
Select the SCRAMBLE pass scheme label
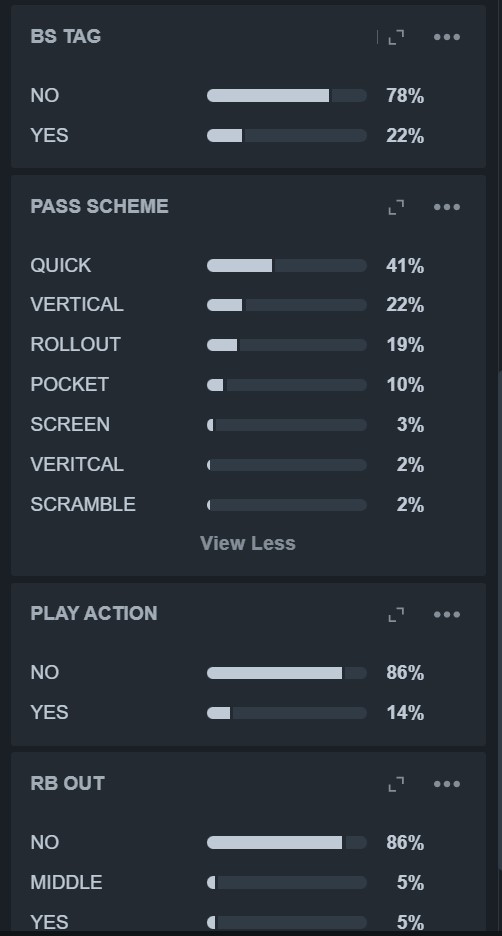83,504
